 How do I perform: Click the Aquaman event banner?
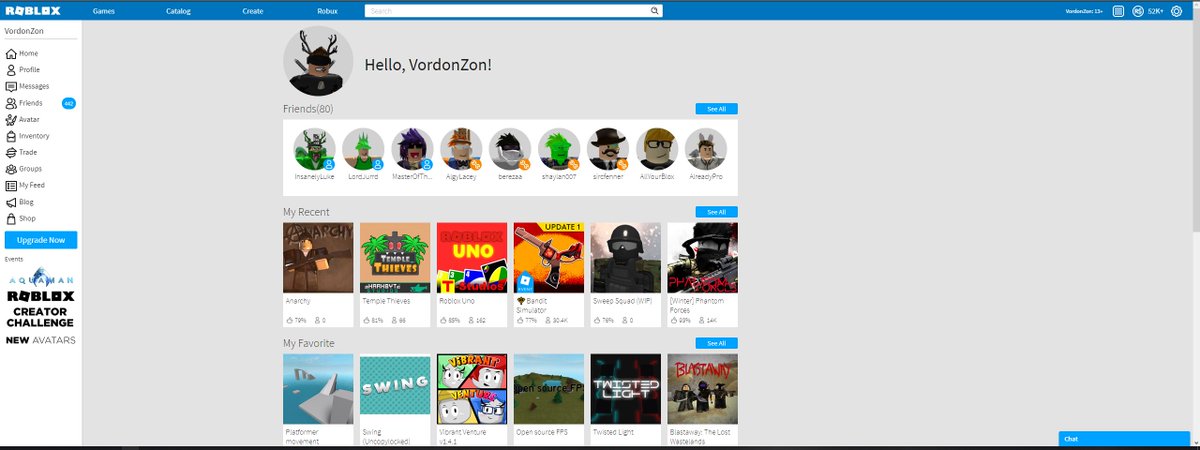tap(40, 277)
